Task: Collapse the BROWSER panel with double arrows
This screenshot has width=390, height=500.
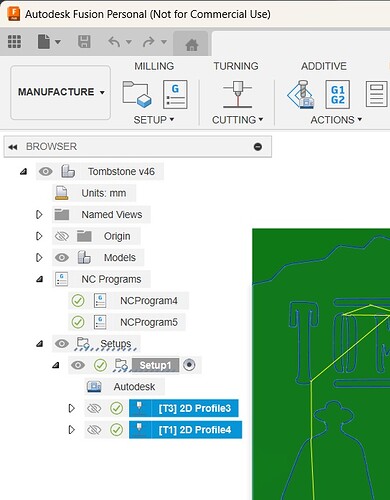Action: [x=13, y=147]
